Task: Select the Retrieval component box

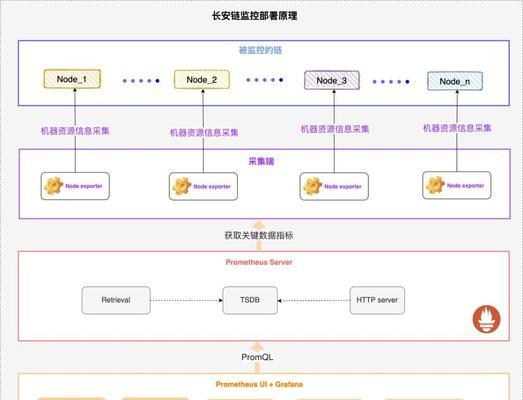Action: click(x=116, y=300)
